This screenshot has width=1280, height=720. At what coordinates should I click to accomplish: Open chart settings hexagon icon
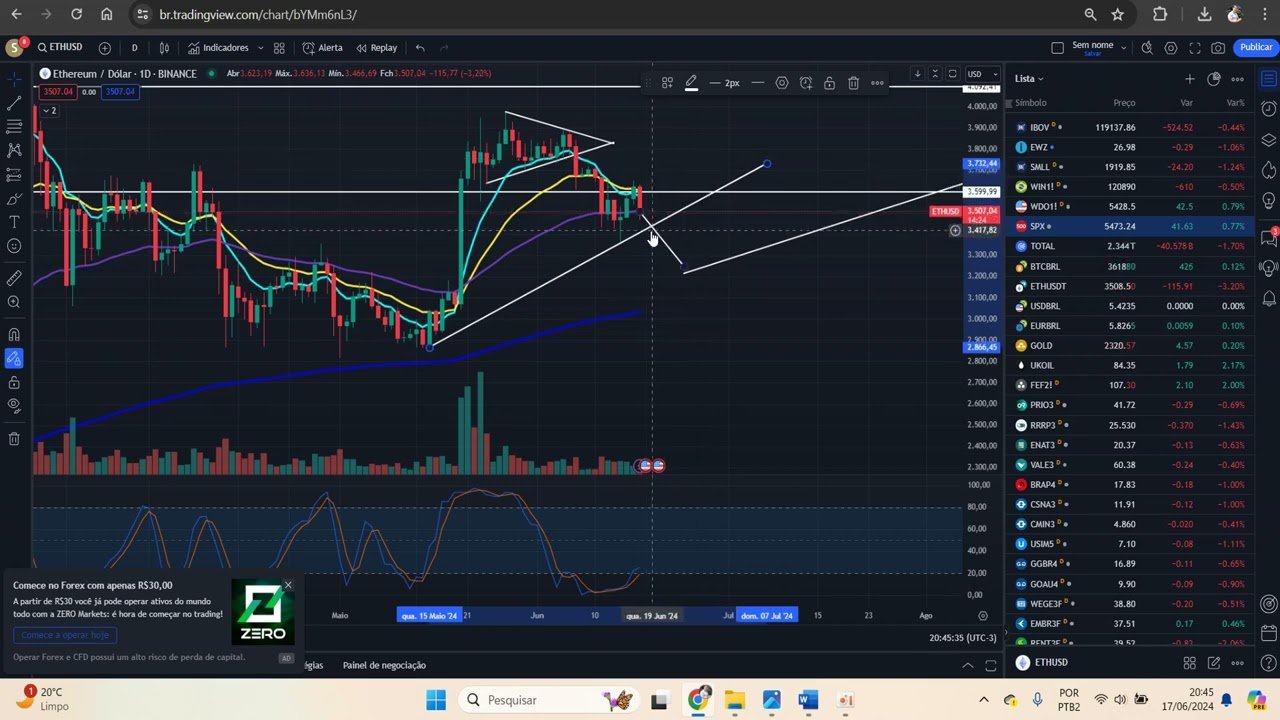click(x=1170, y=47)
